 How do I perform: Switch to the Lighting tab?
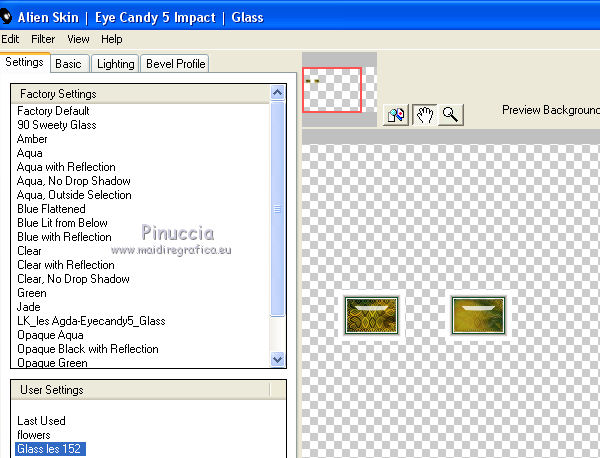pos(116,64)
